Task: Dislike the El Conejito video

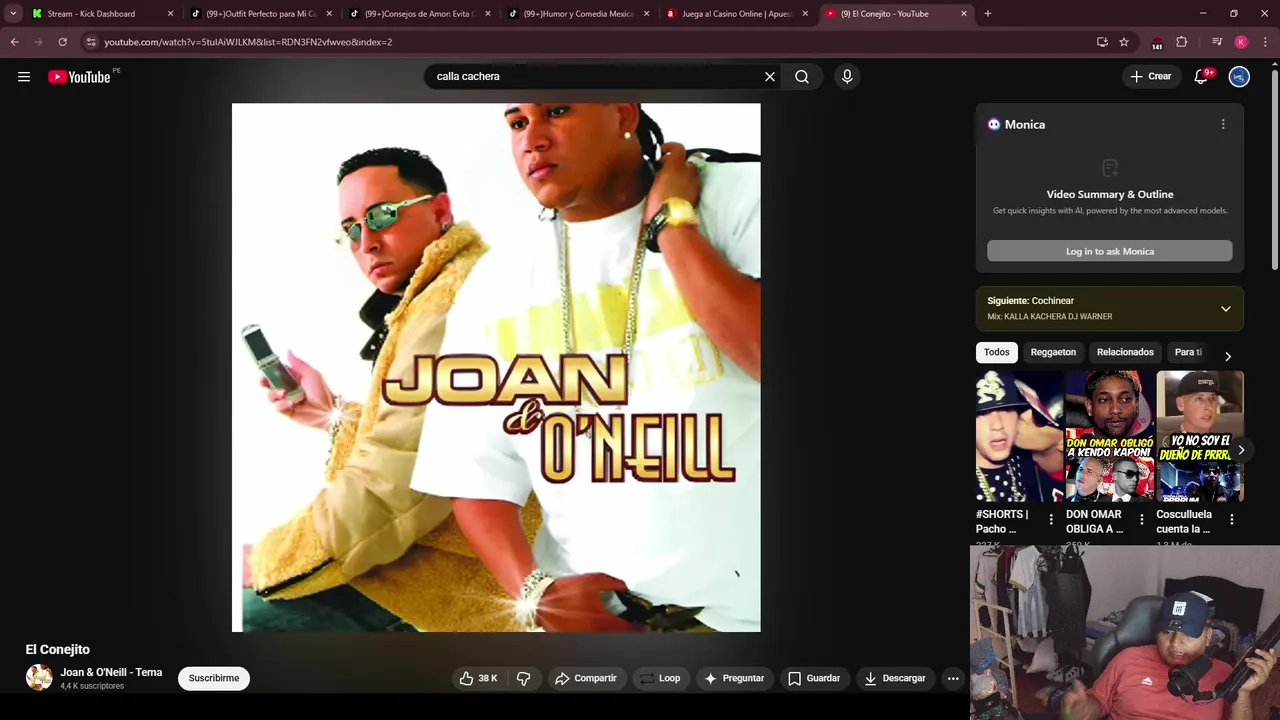Action: 523,679
